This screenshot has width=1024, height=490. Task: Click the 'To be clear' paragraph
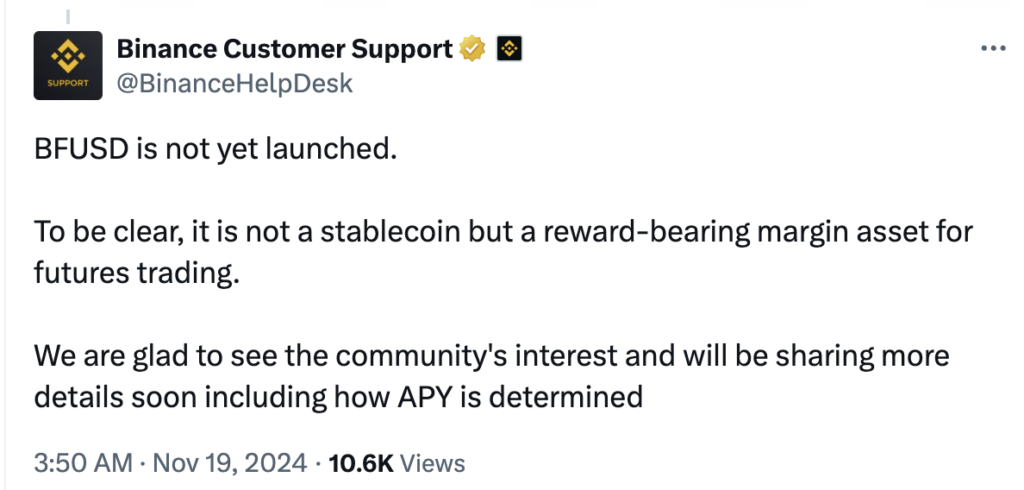[x=503, y=252]
